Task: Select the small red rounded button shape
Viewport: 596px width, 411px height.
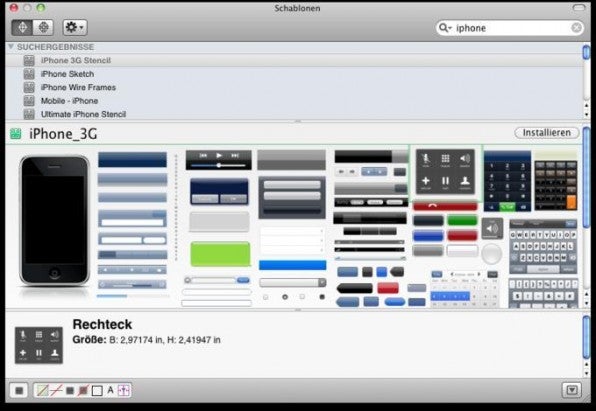Action: click(x=388, y=288)
